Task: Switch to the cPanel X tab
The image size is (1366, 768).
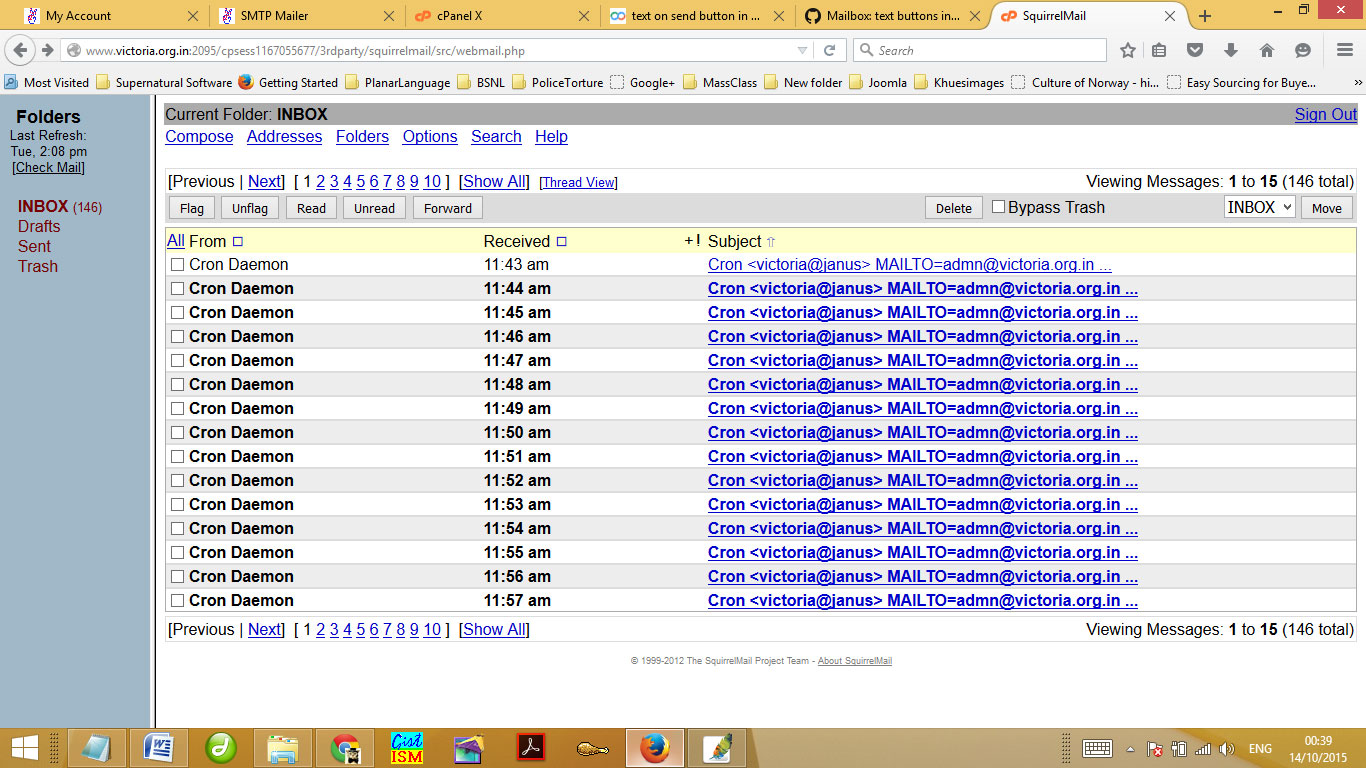Action: 497,16
